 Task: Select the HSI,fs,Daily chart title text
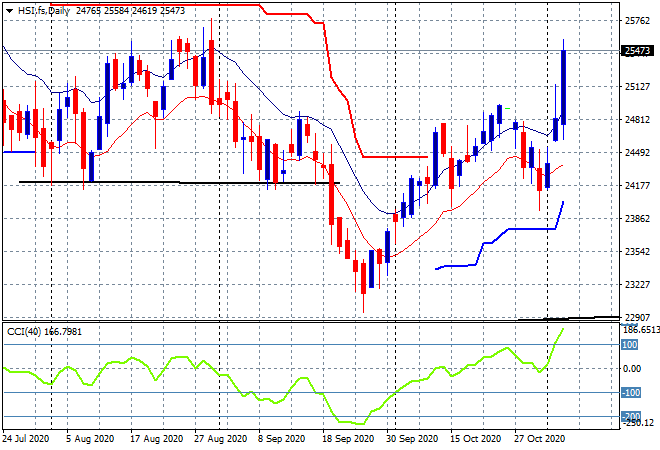coord(44,11)
